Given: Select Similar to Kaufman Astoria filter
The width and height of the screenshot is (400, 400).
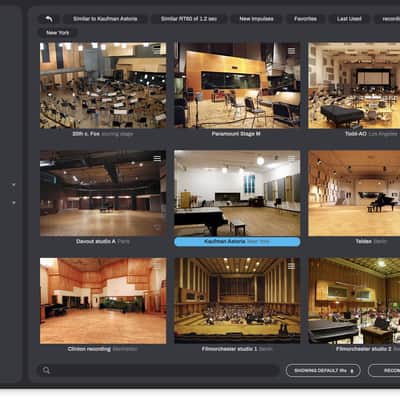Looking at the screenshot, I should (x=105, y=19).
